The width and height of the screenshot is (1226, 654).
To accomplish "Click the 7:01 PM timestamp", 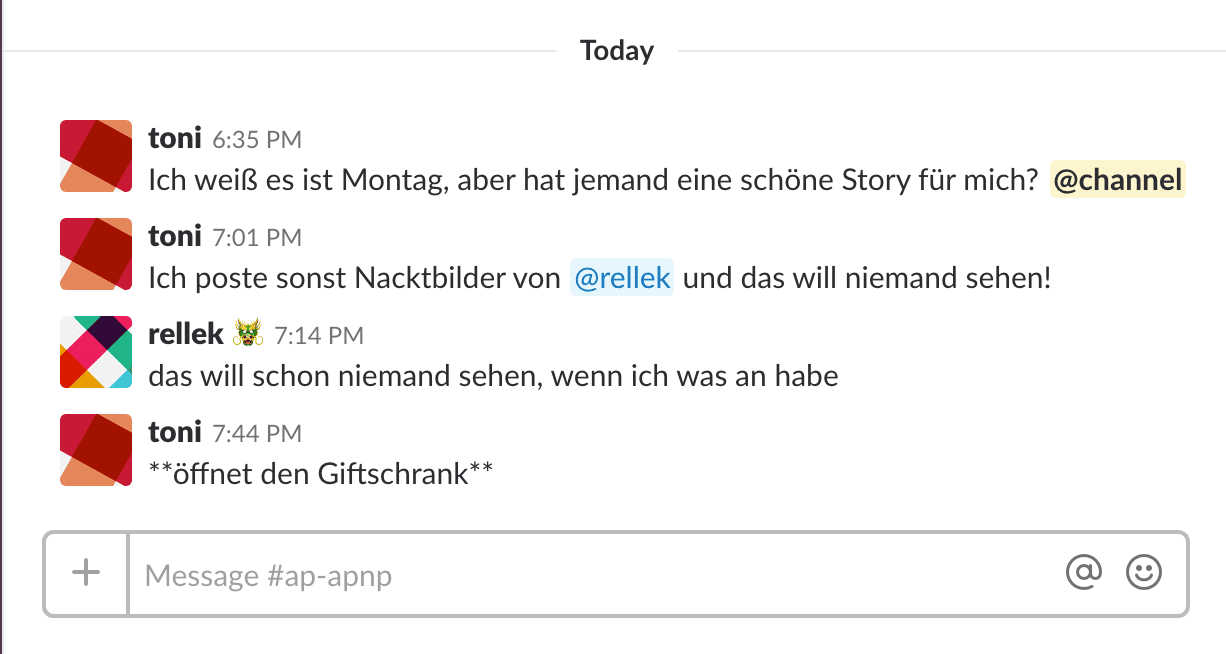I will coord(257,237).
